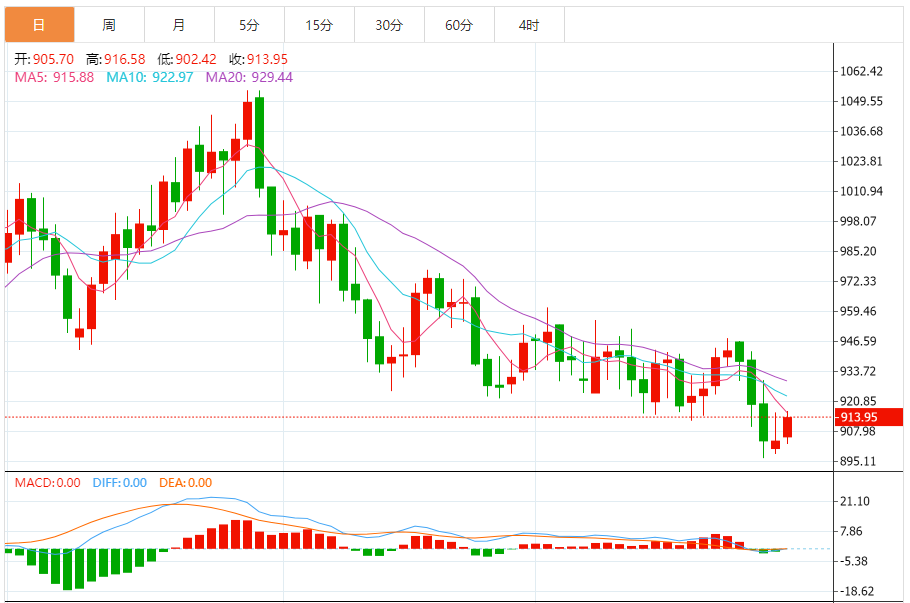This screenshot has height=603, width=910.
Task: Click the 7.86 MACD axis label
Action: tap(851, 531)
